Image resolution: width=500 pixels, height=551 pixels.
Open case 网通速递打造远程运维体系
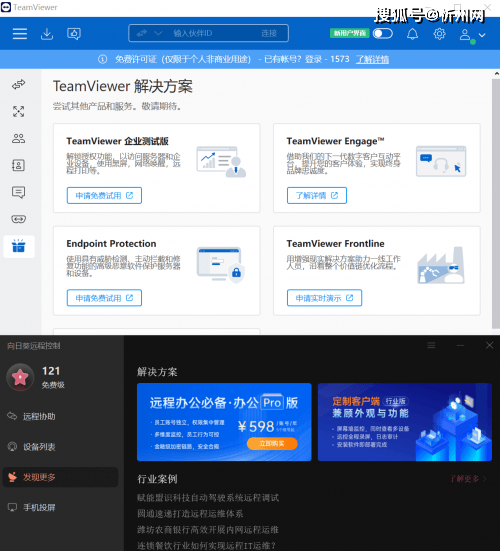tap(190, 514)
